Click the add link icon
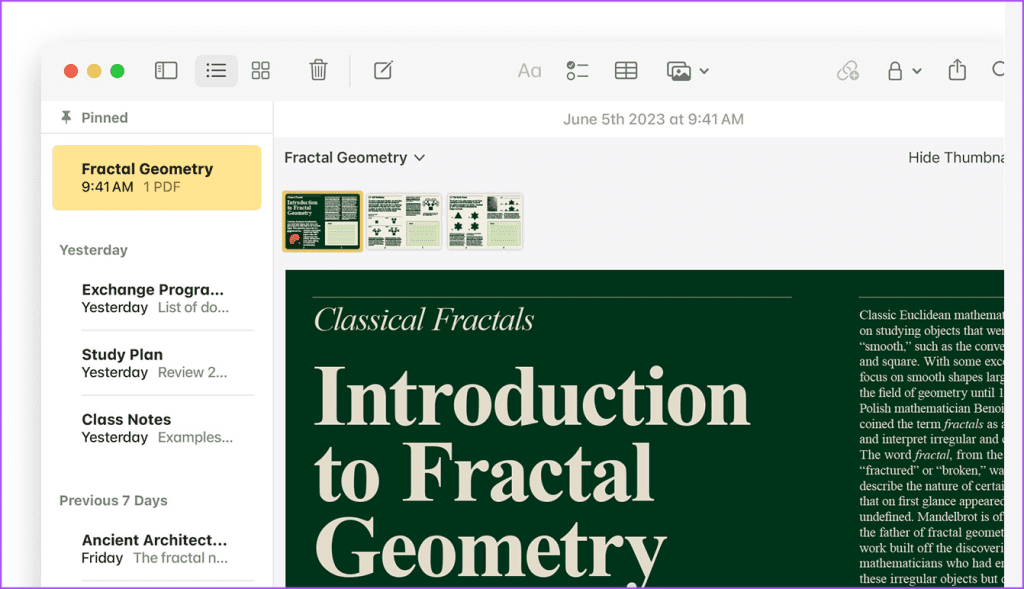This screenshot has width=1024, height=589. point(848,71)
